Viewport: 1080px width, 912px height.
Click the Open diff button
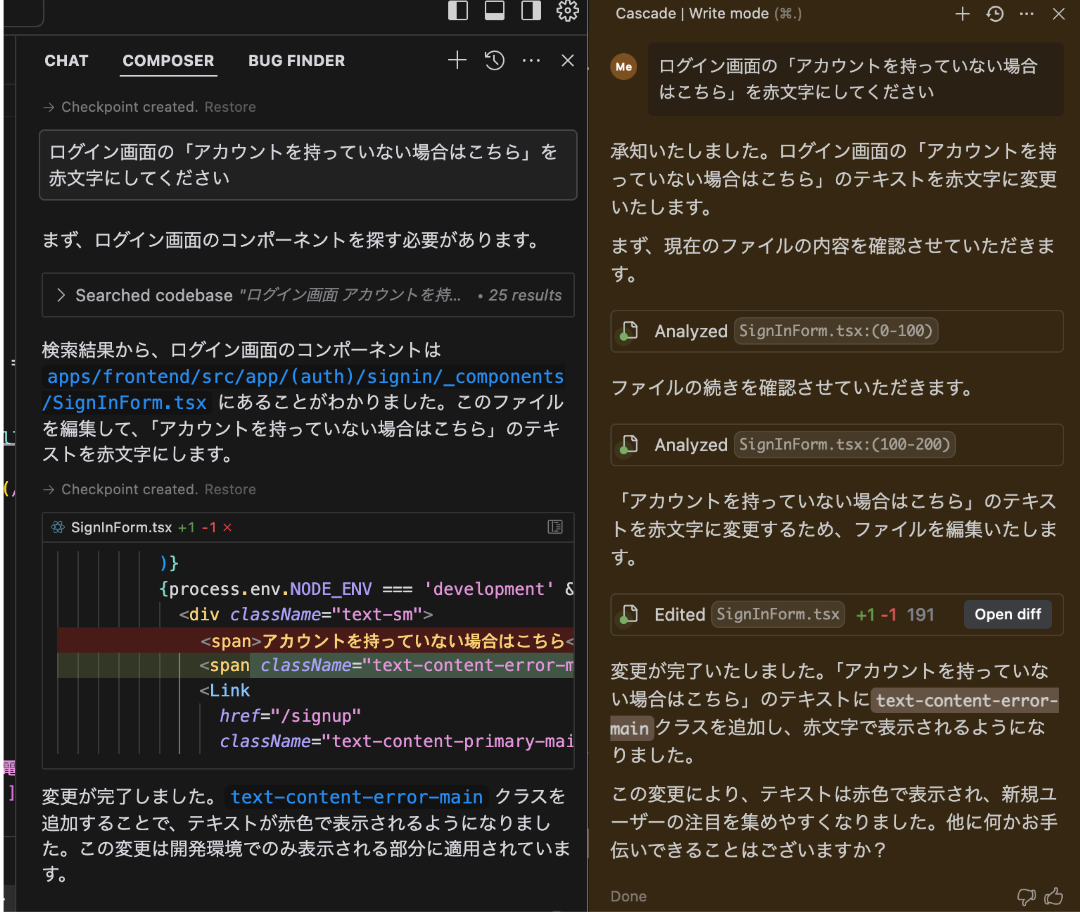point(1007,614)
